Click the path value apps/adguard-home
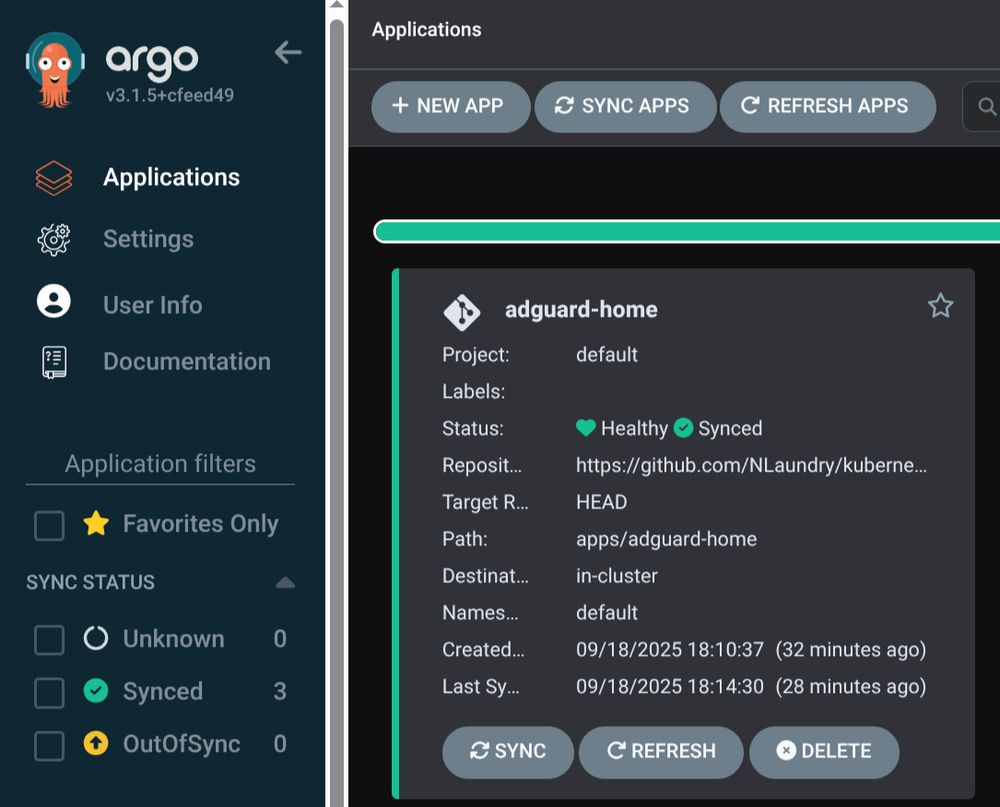This screenshot has width=1000, height=807. click(666, 539)
